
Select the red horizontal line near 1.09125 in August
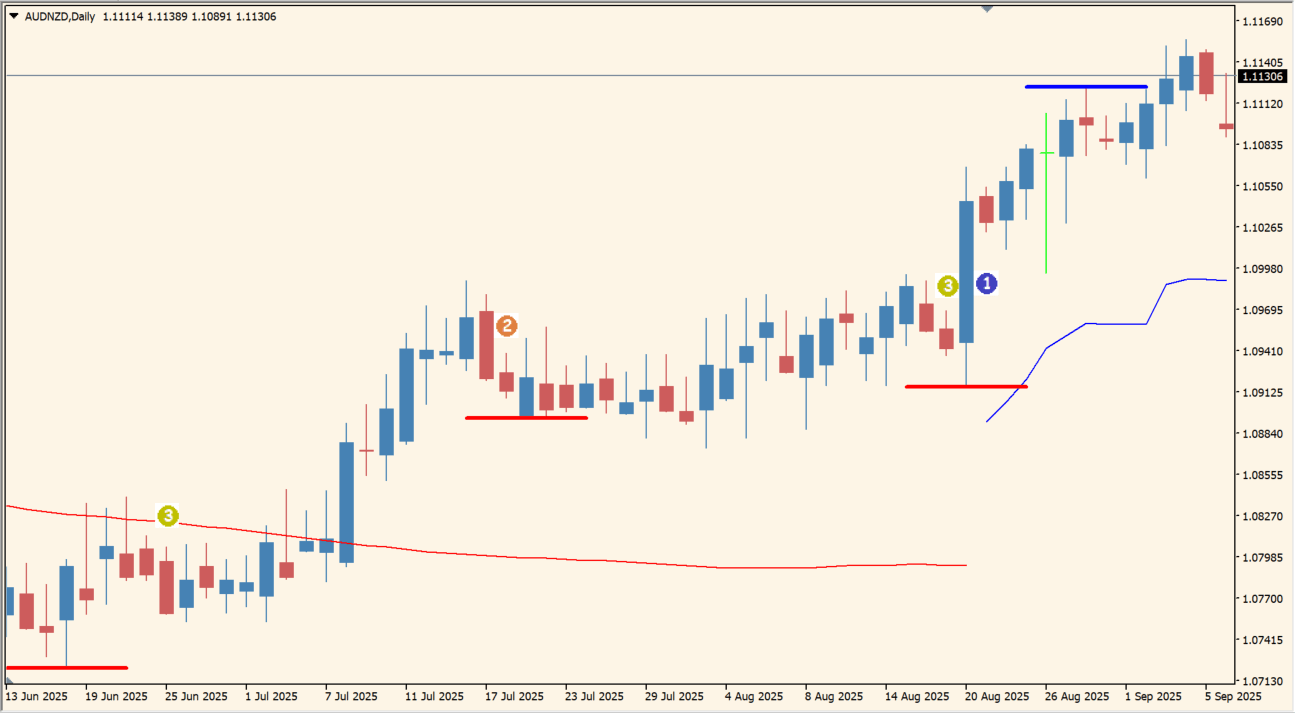(x=965, y=386)
